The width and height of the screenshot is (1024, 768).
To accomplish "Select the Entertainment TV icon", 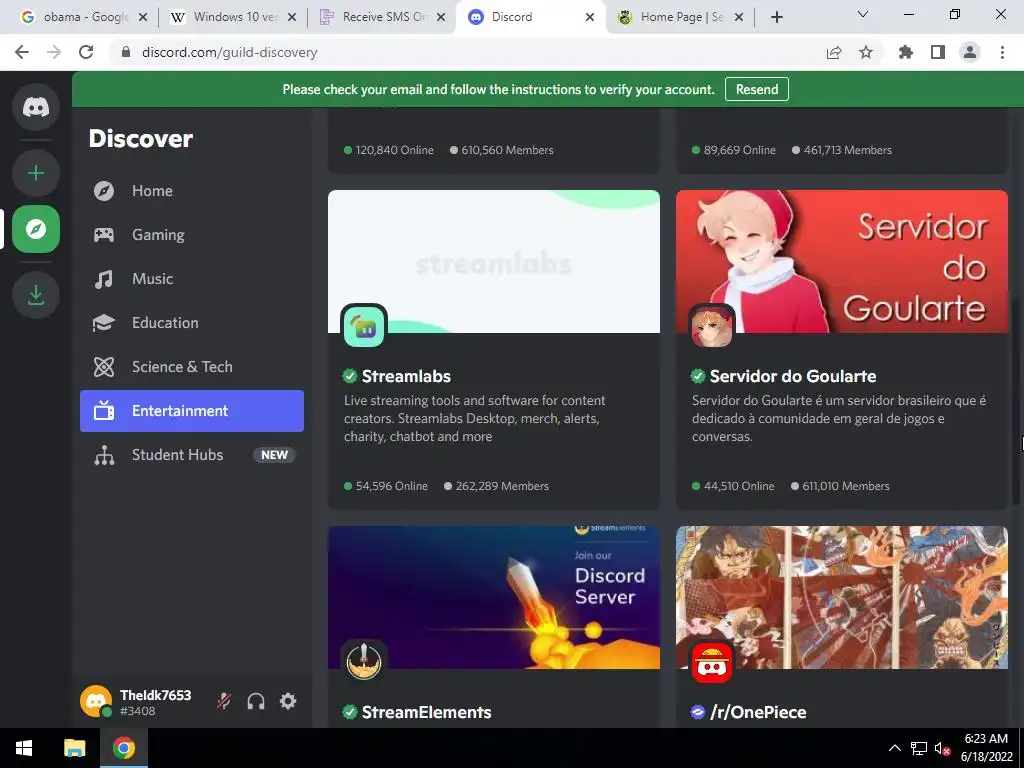I will pyautogui.click(x=104, y=411).
